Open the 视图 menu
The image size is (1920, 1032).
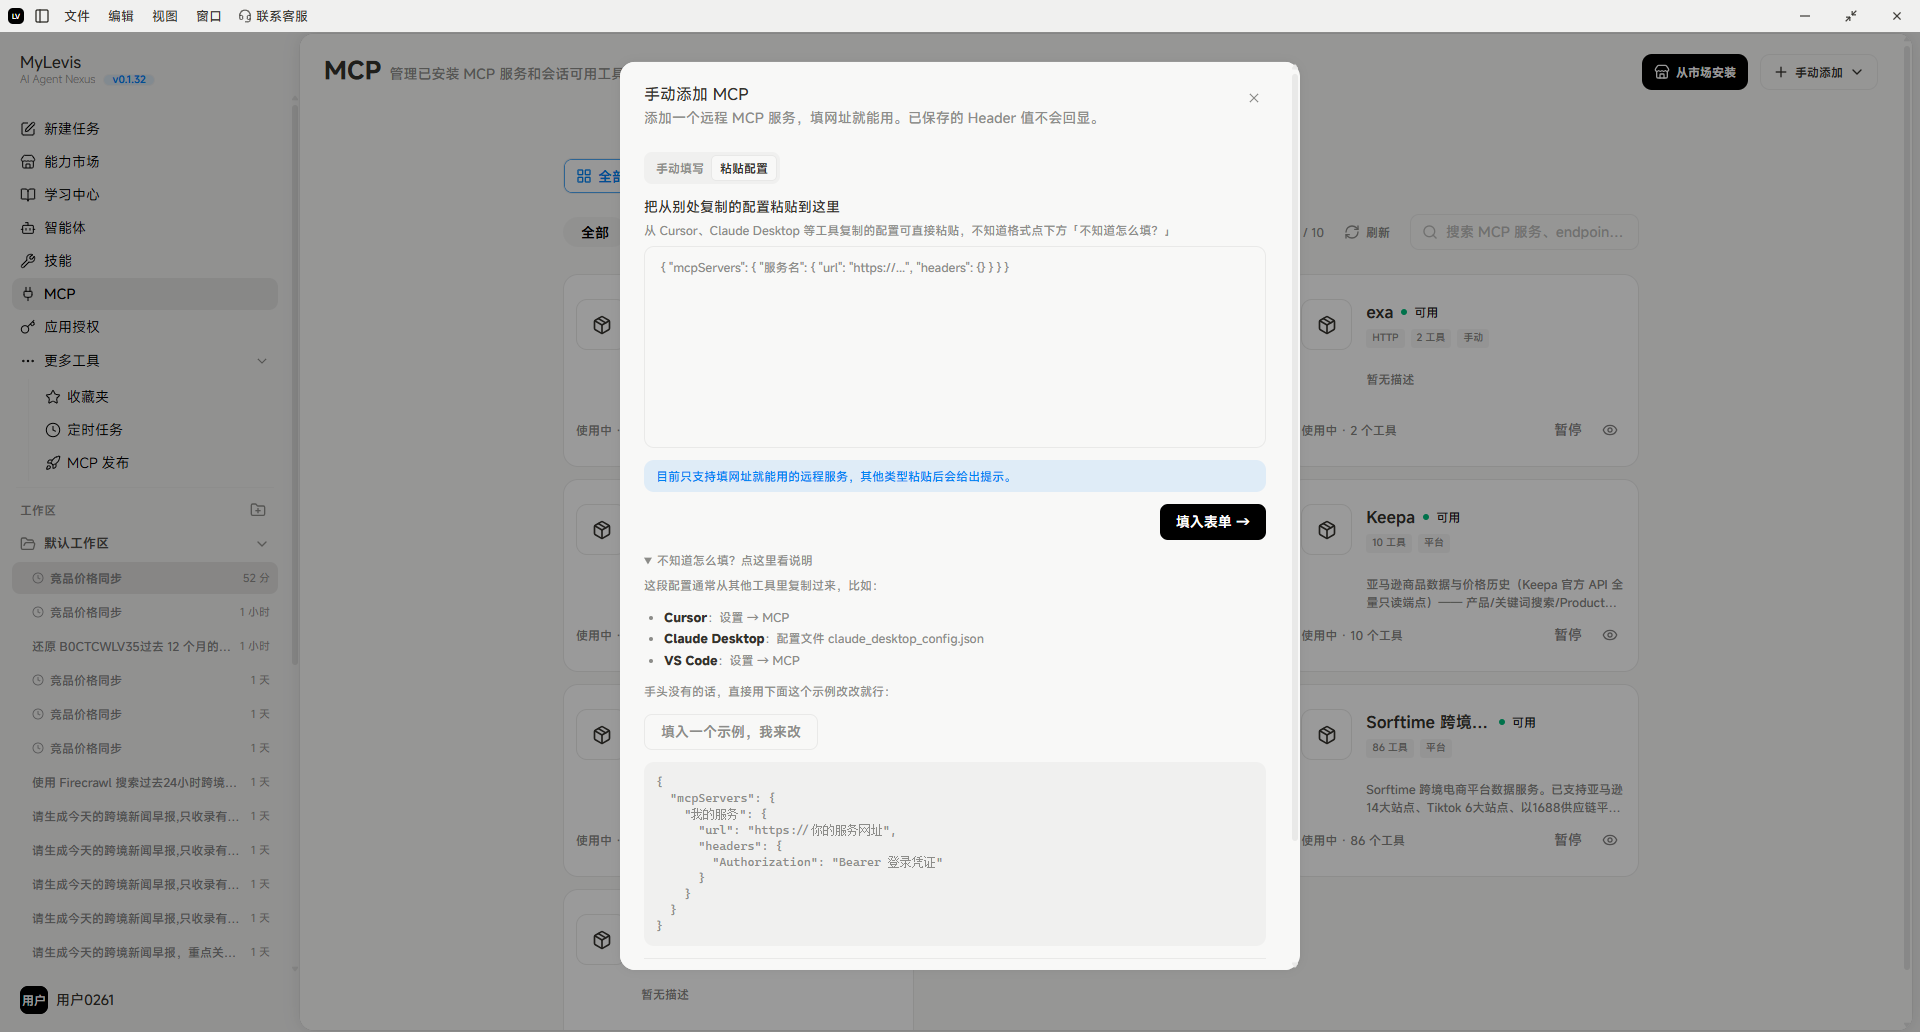[x=165, y=16]
